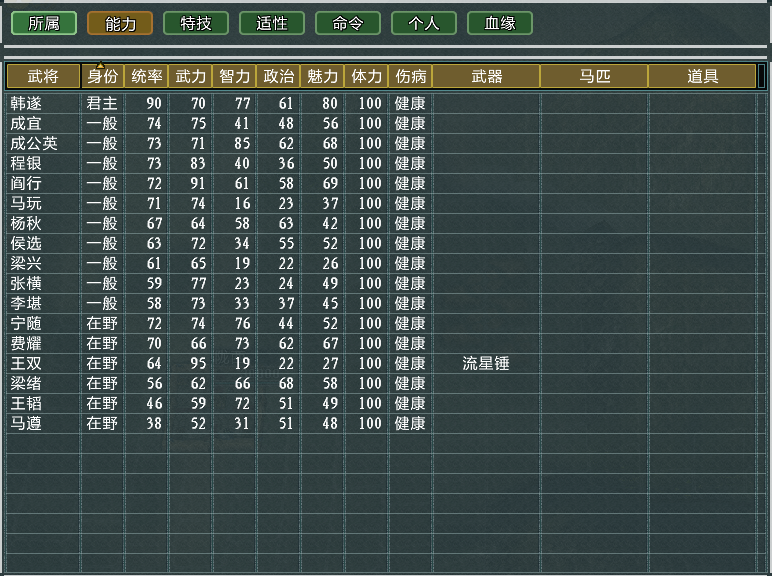Viewport: 772px width, 576px height.
Task: Click 王韬's 智力 value 72
Action: point(242,404)
